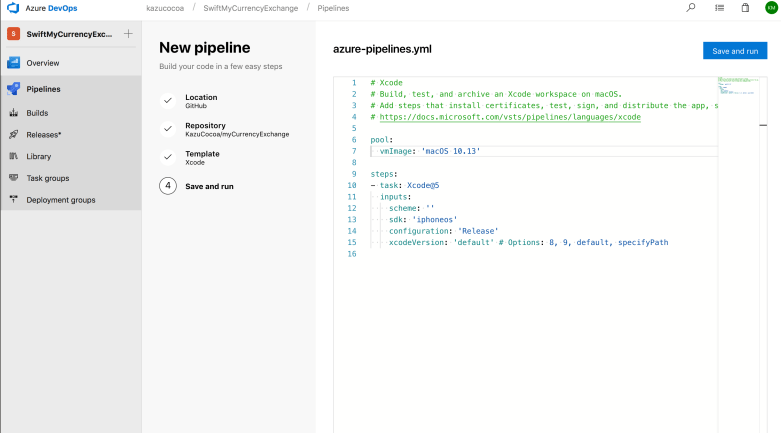
Task: Click the editor scrollbar marker
Action: click(x=763, y=125)
